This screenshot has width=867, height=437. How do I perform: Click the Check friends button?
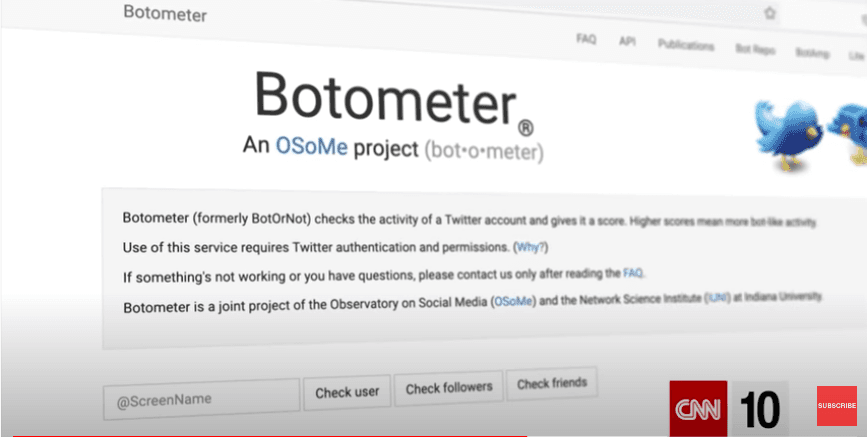[x=552, y=383]
